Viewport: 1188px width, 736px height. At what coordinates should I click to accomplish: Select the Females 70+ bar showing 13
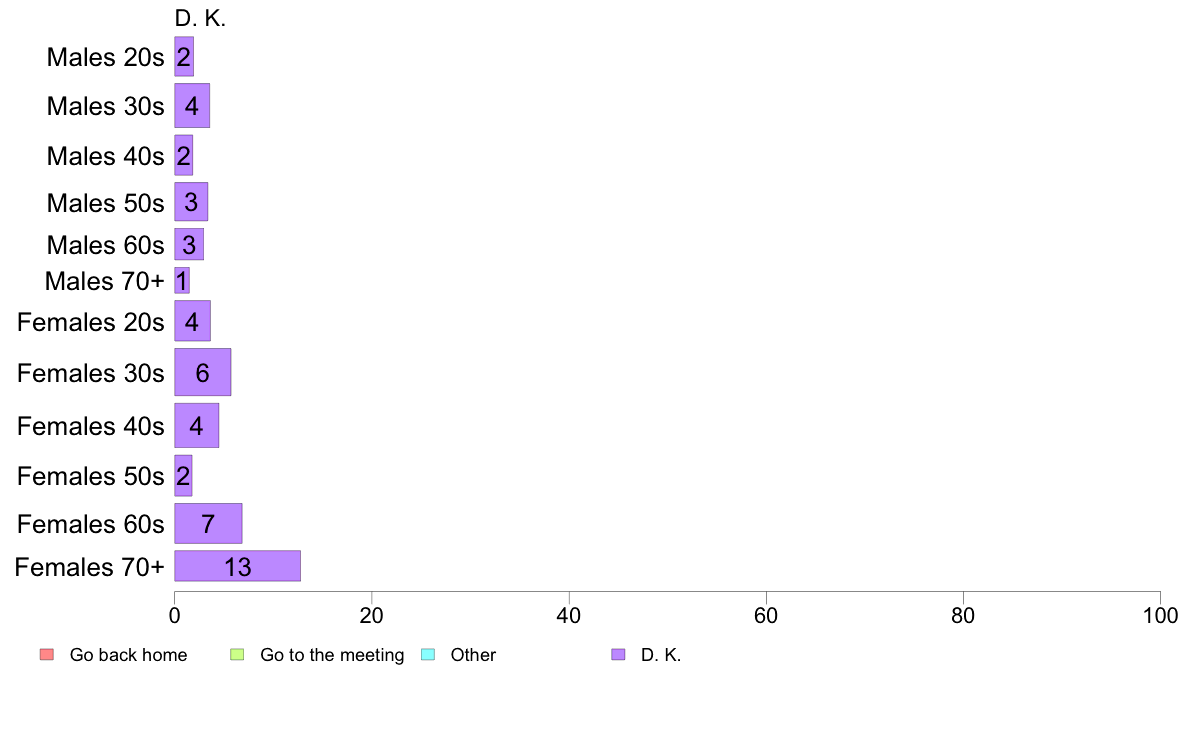[238, 566]
